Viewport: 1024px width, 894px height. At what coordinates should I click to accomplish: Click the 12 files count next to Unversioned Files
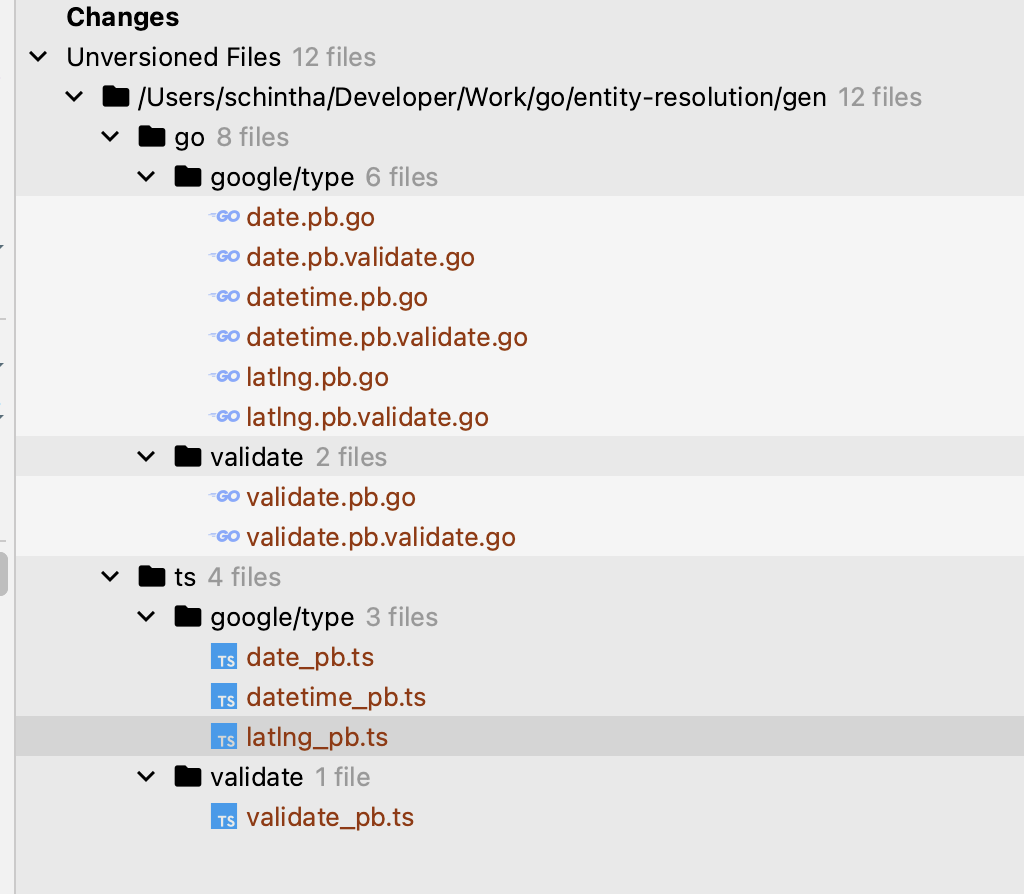(334, 57)
